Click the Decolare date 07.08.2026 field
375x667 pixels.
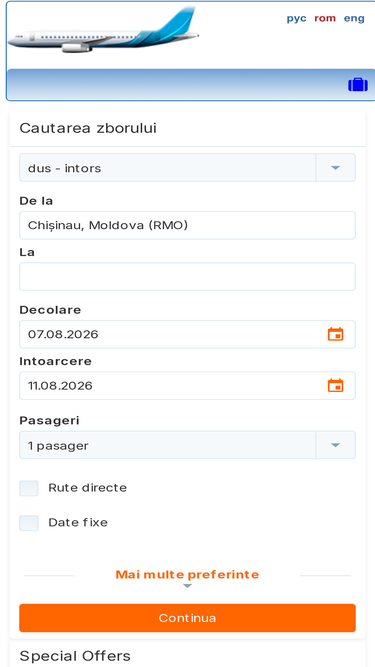[187, 334]
